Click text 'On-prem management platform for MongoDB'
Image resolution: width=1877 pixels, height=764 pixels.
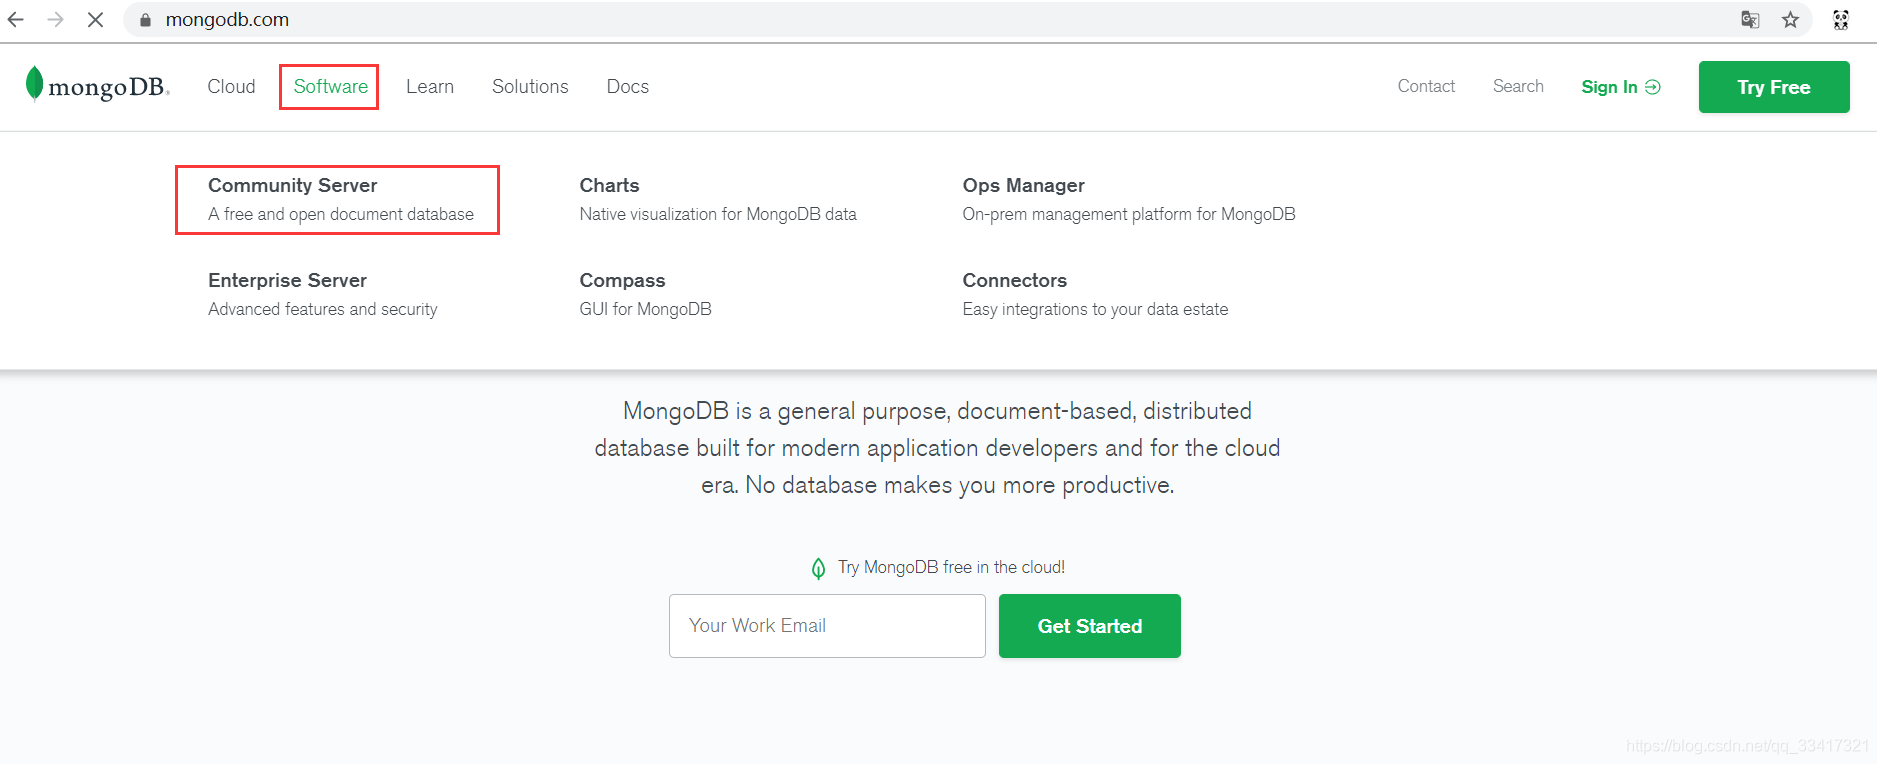click(1129, 214)
